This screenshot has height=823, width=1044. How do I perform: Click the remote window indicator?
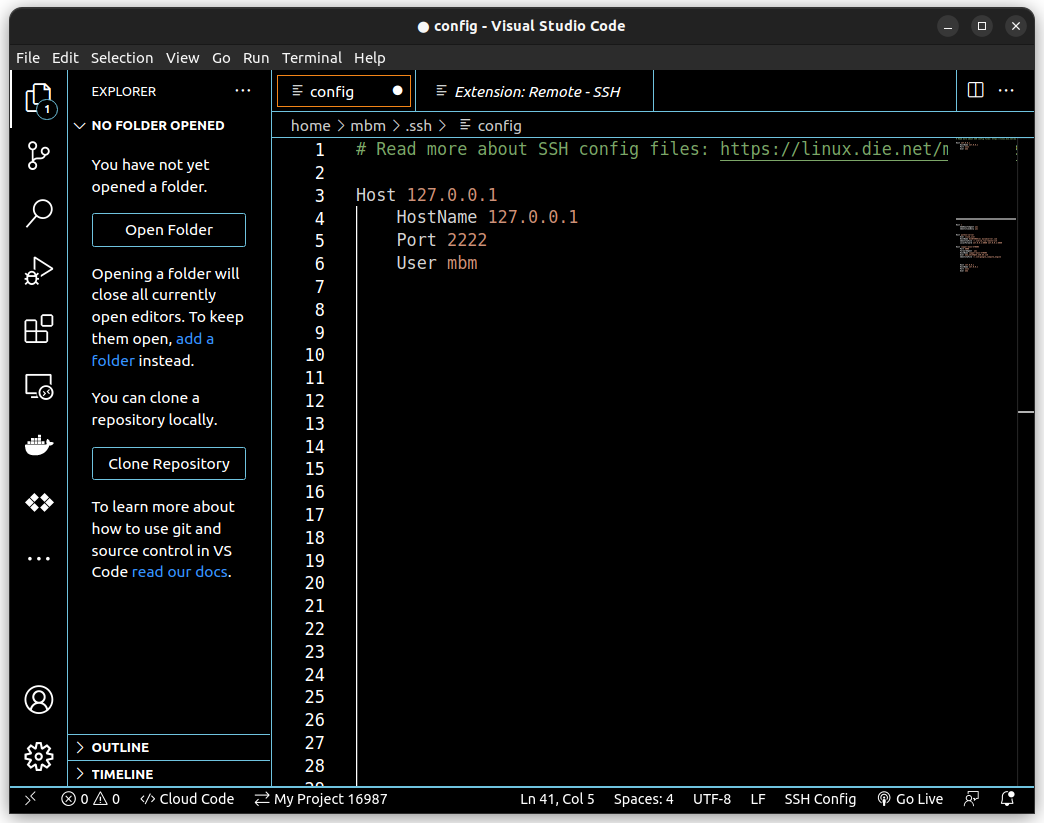tap(30, 799)
